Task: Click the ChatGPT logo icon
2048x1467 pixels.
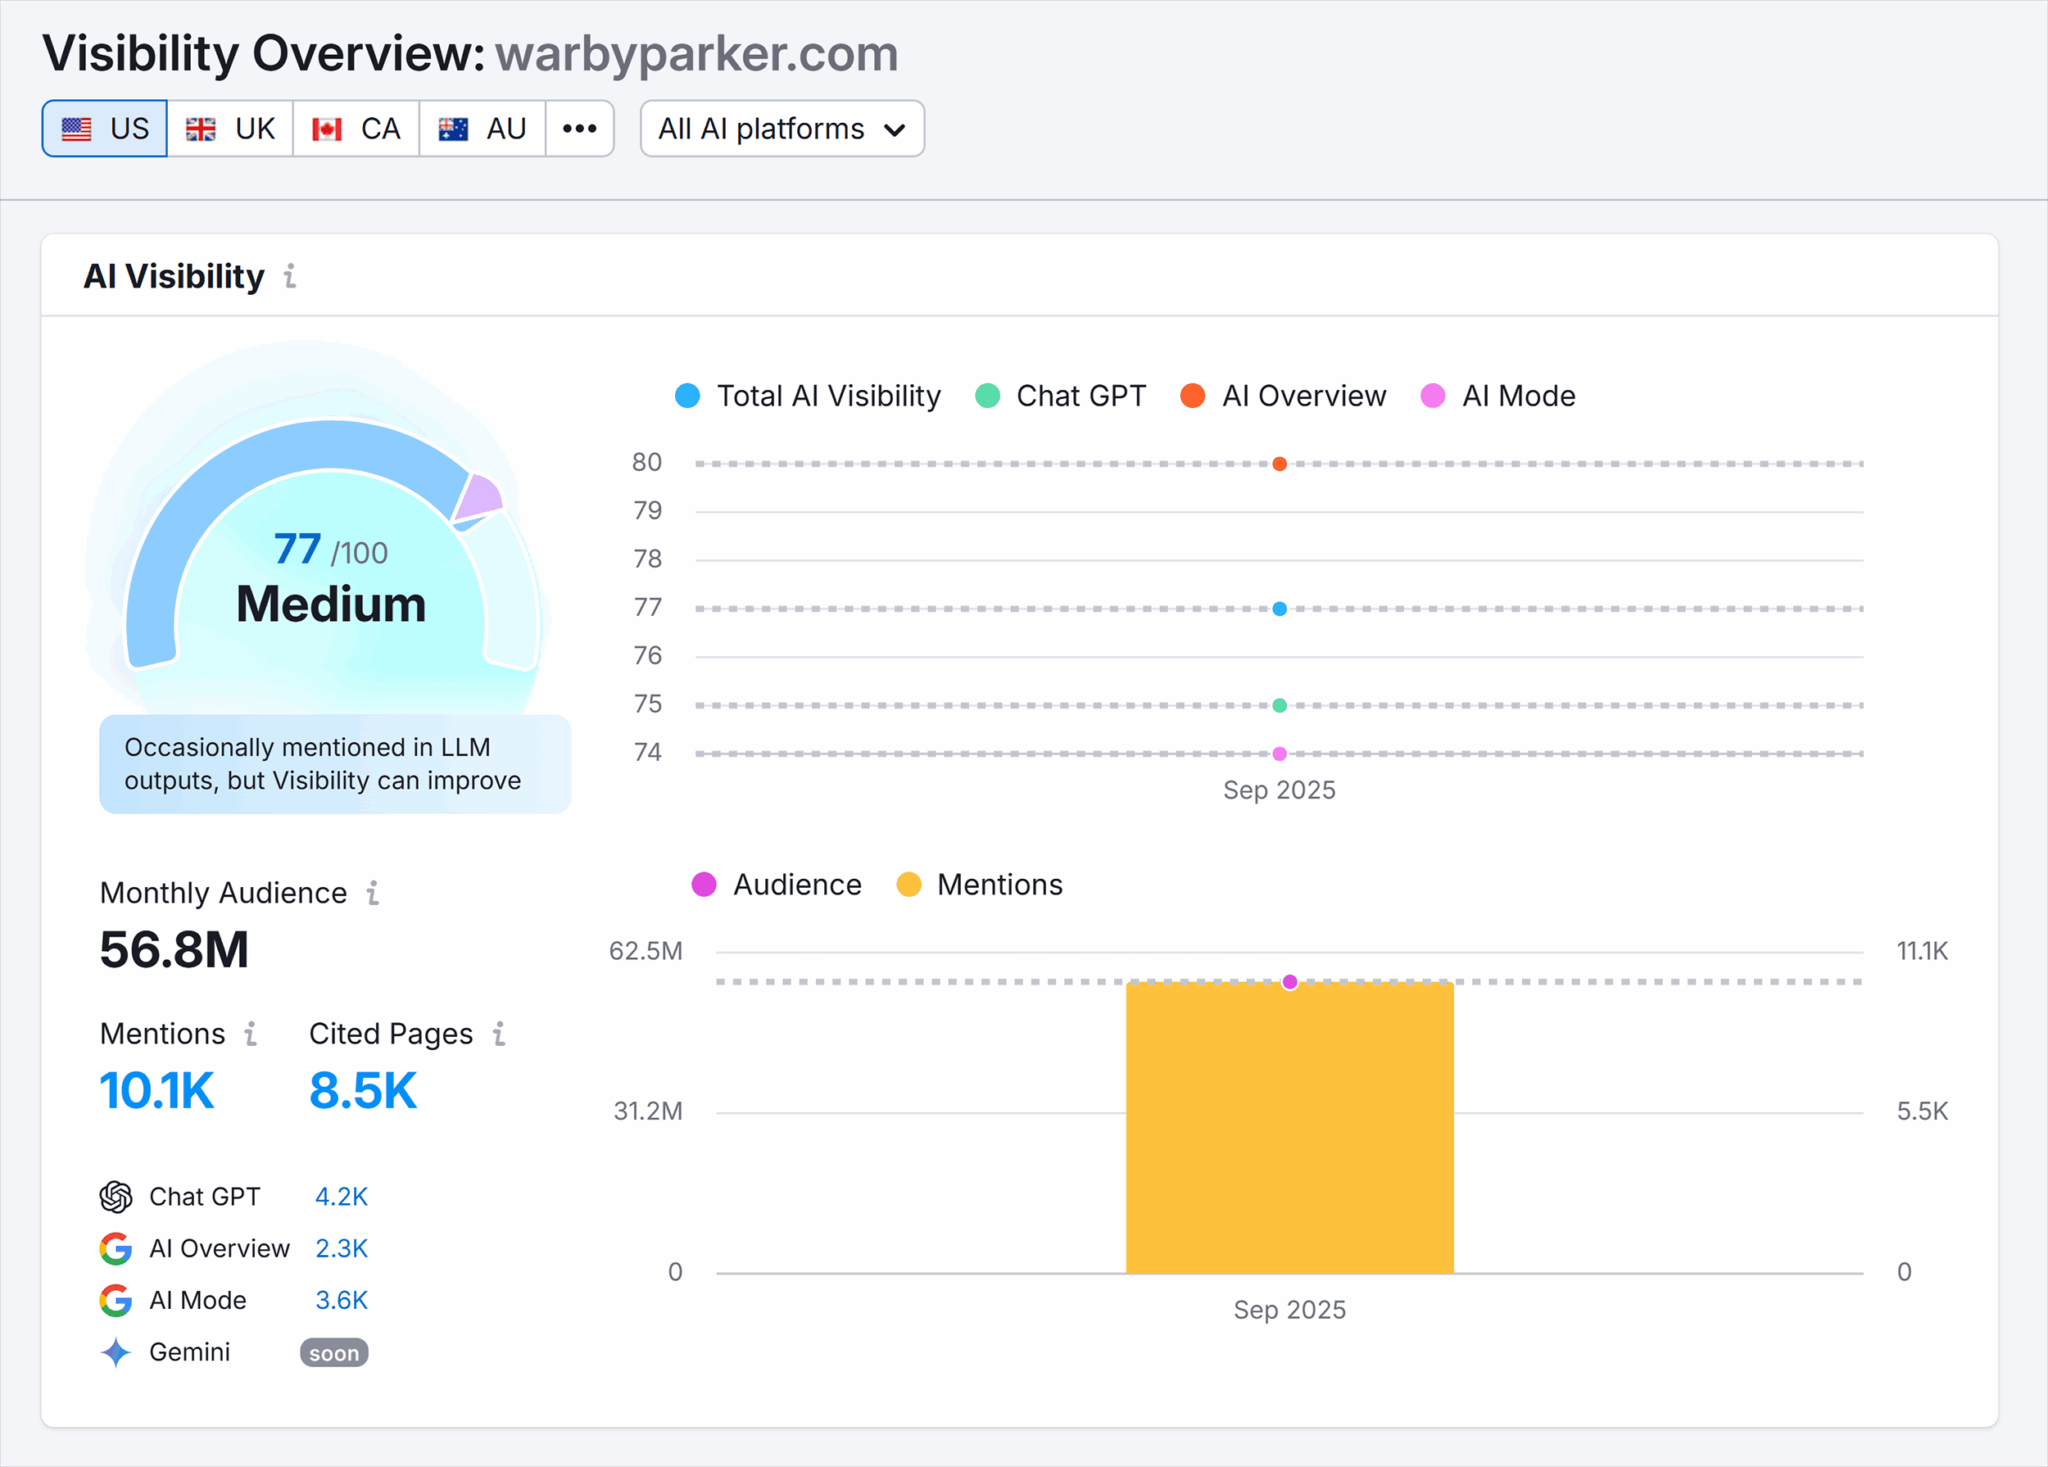Action: [116, 1196]
